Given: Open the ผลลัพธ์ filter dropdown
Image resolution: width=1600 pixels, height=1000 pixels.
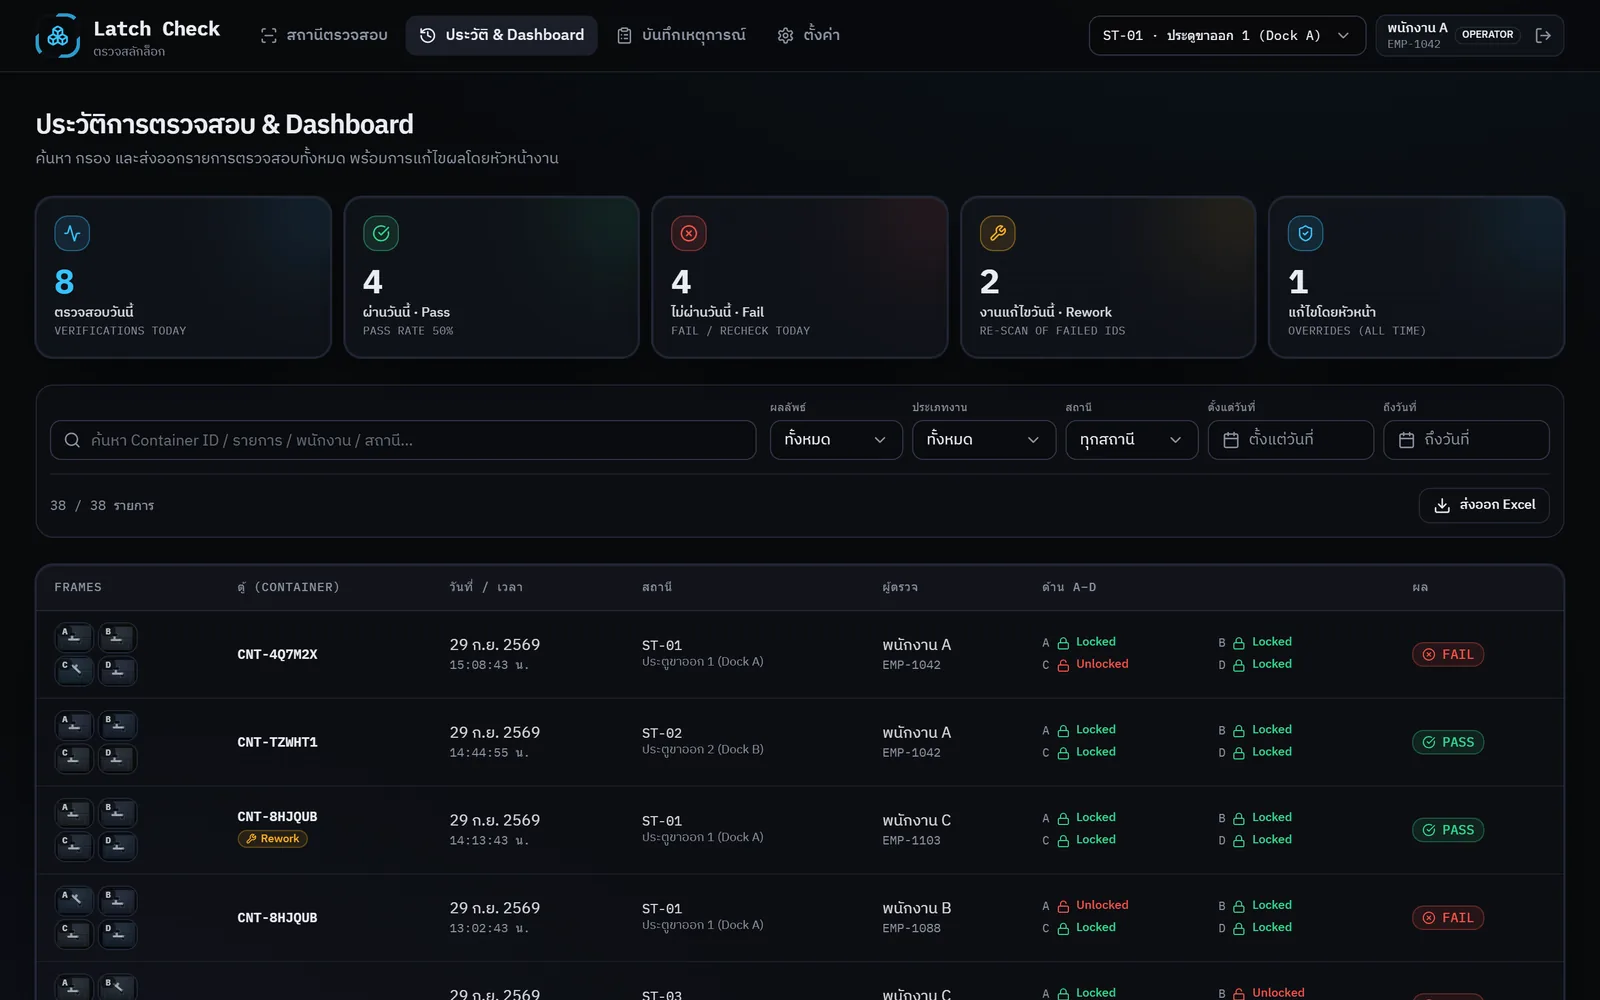Looking at the screenshot, I should [836, 440].
